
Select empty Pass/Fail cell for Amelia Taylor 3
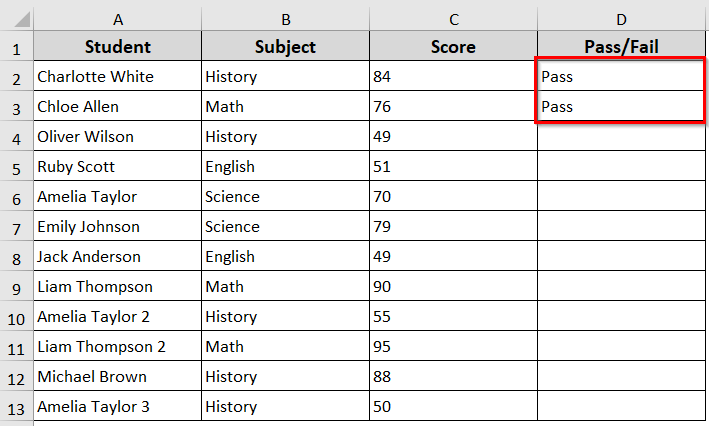pyautogui.click(x=621, y=407)
